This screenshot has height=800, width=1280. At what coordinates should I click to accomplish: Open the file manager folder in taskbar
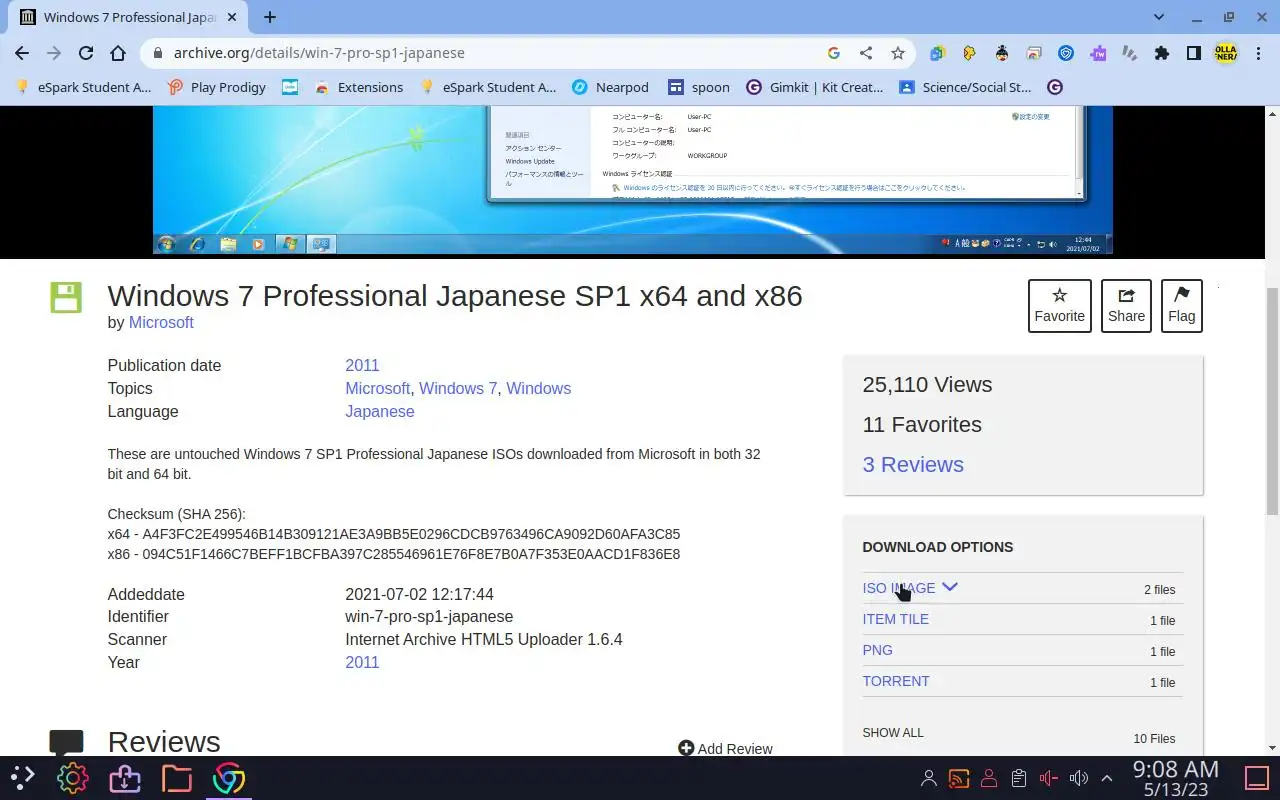176,778
